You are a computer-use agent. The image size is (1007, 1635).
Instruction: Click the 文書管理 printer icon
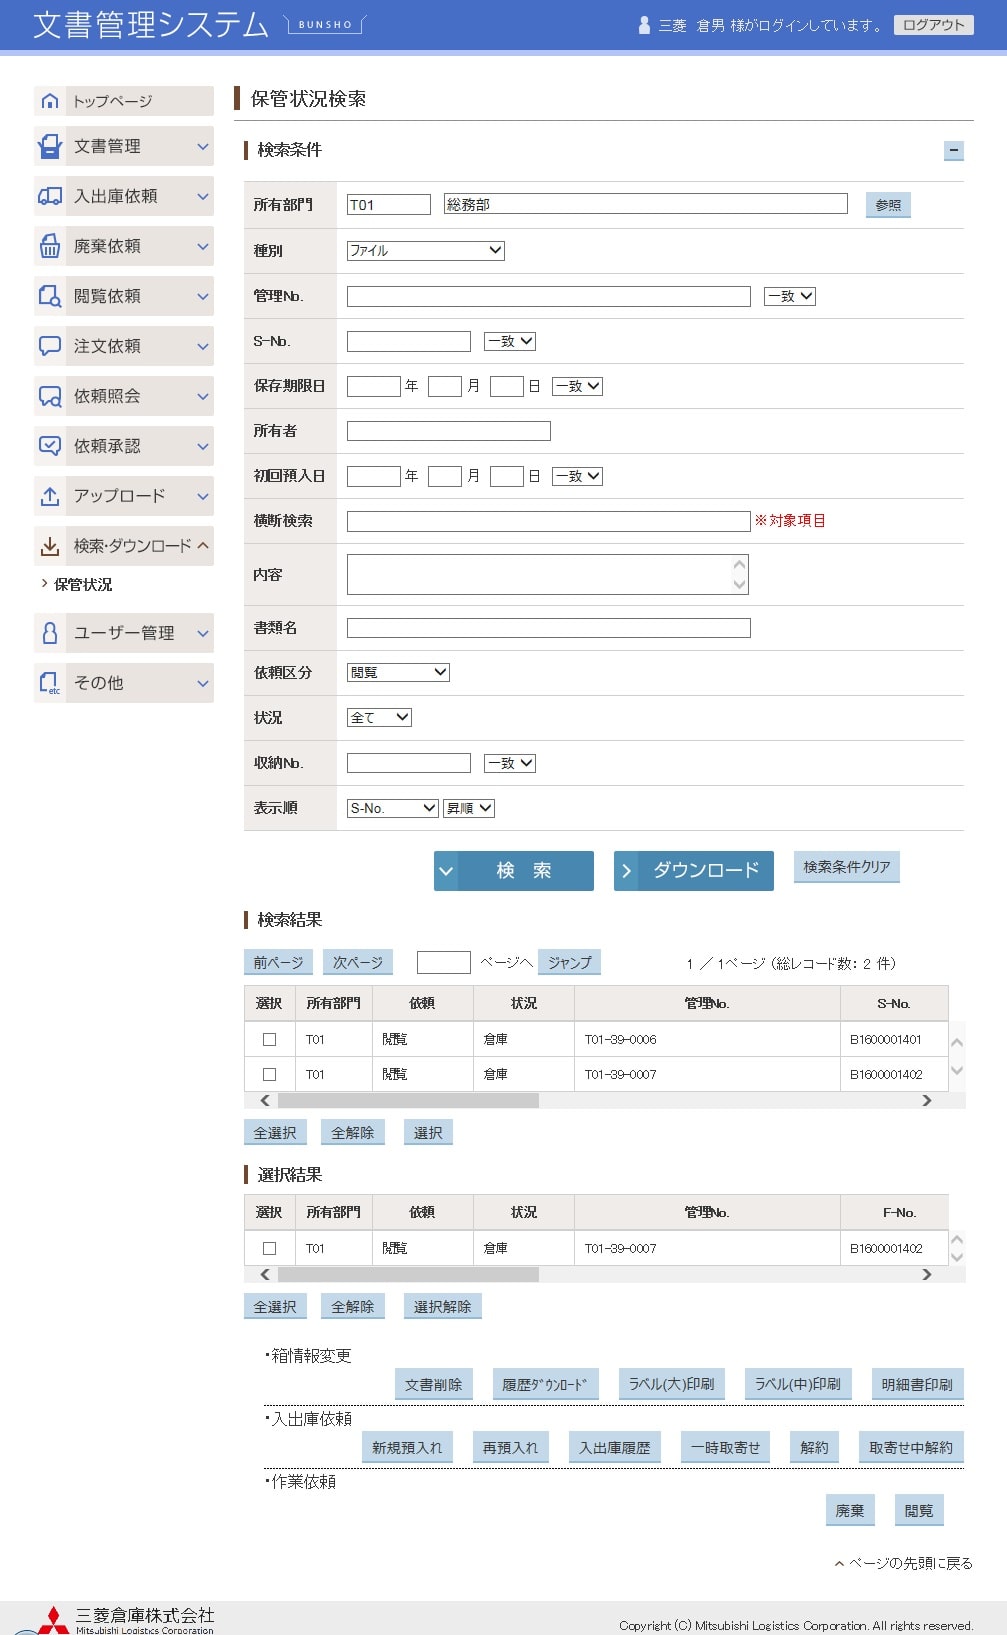(x=50, y=146)
